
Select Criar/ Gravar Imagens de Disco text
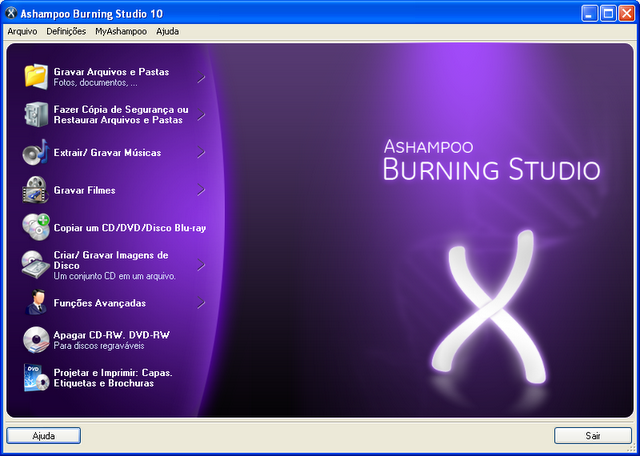(x=111, y=260)
